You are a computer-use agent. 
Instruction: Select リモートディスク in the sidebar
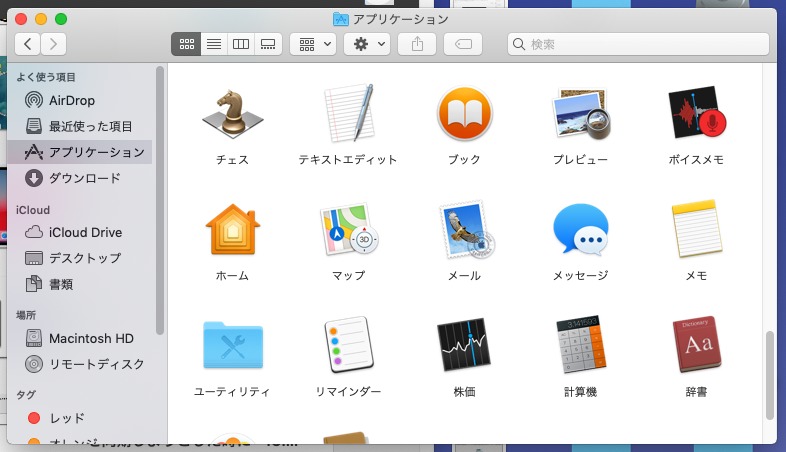click(x=80, y=364)
